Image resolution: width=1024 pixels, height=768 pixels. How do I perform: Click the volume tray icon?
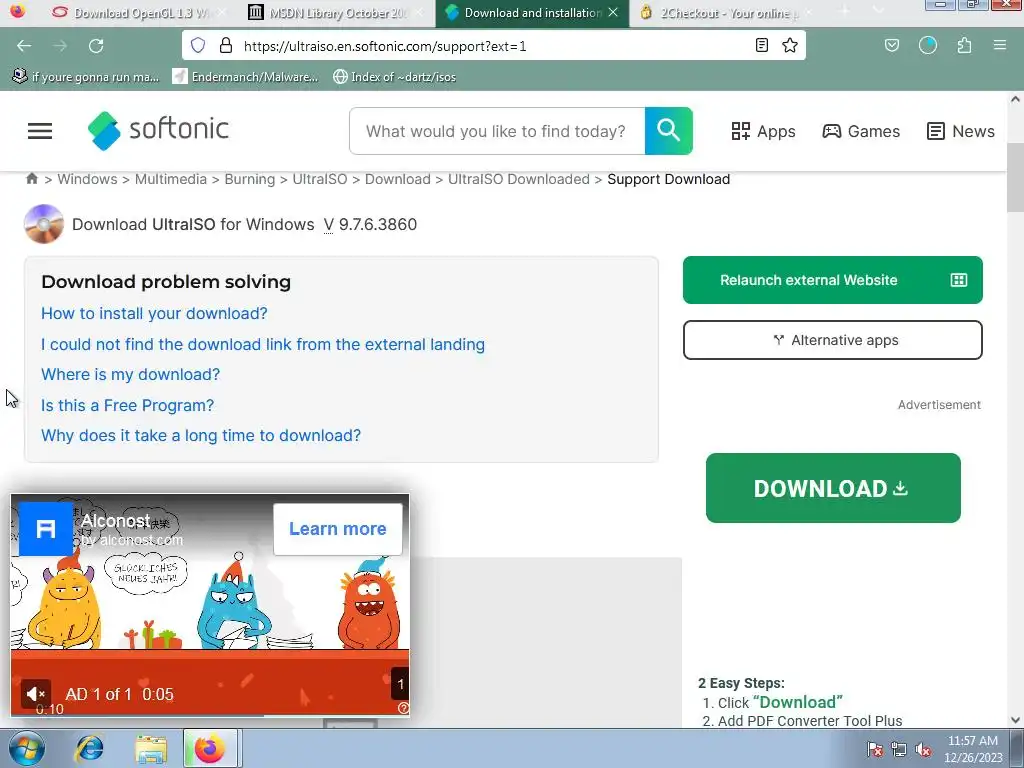923,749
